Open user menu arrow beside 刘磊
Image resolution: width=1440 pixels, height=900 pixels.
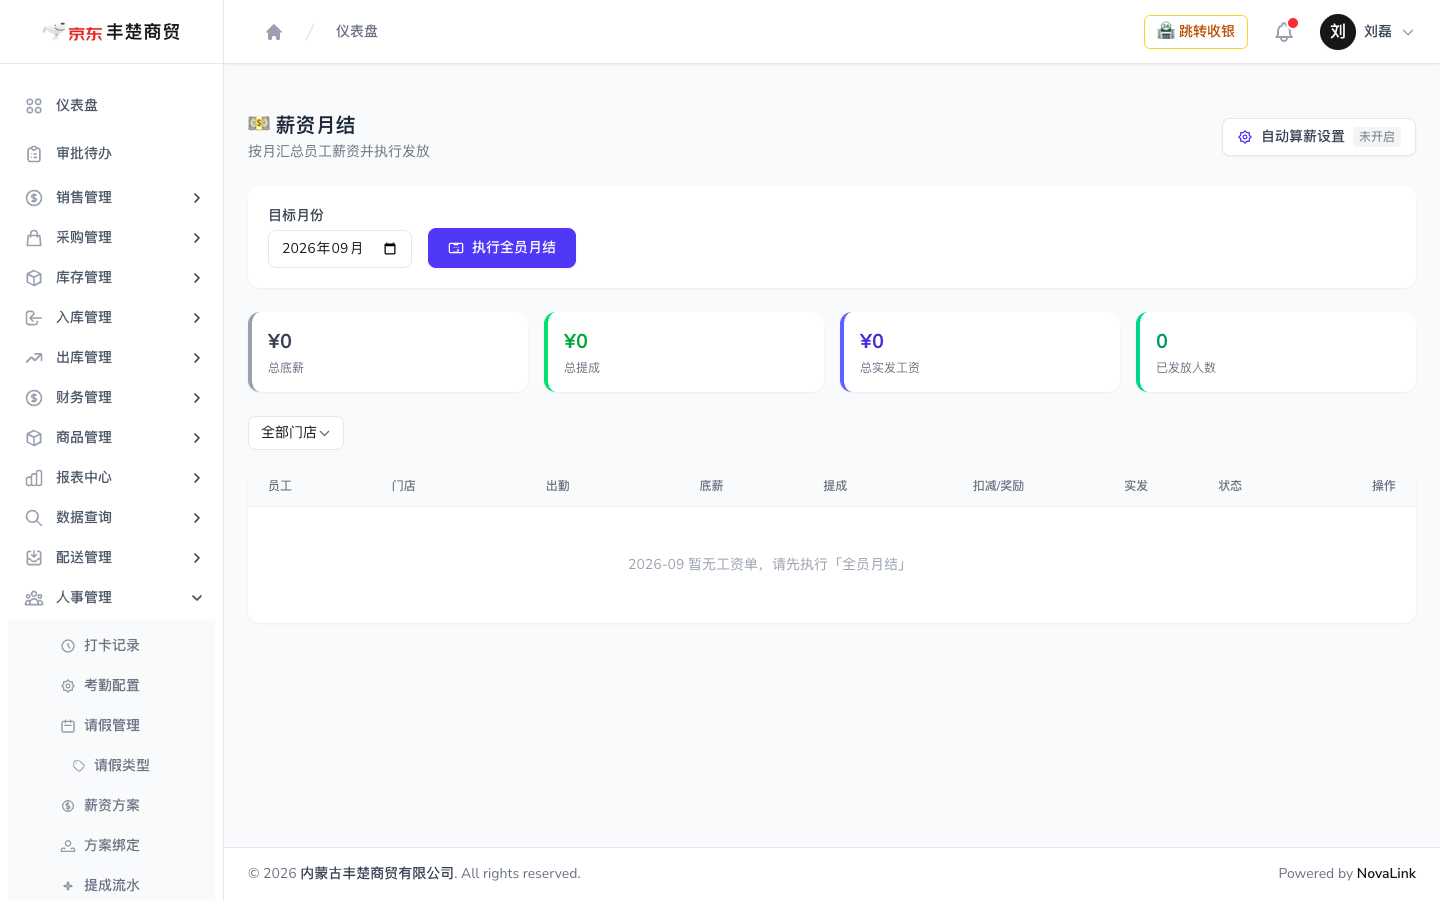[1408, 32]
